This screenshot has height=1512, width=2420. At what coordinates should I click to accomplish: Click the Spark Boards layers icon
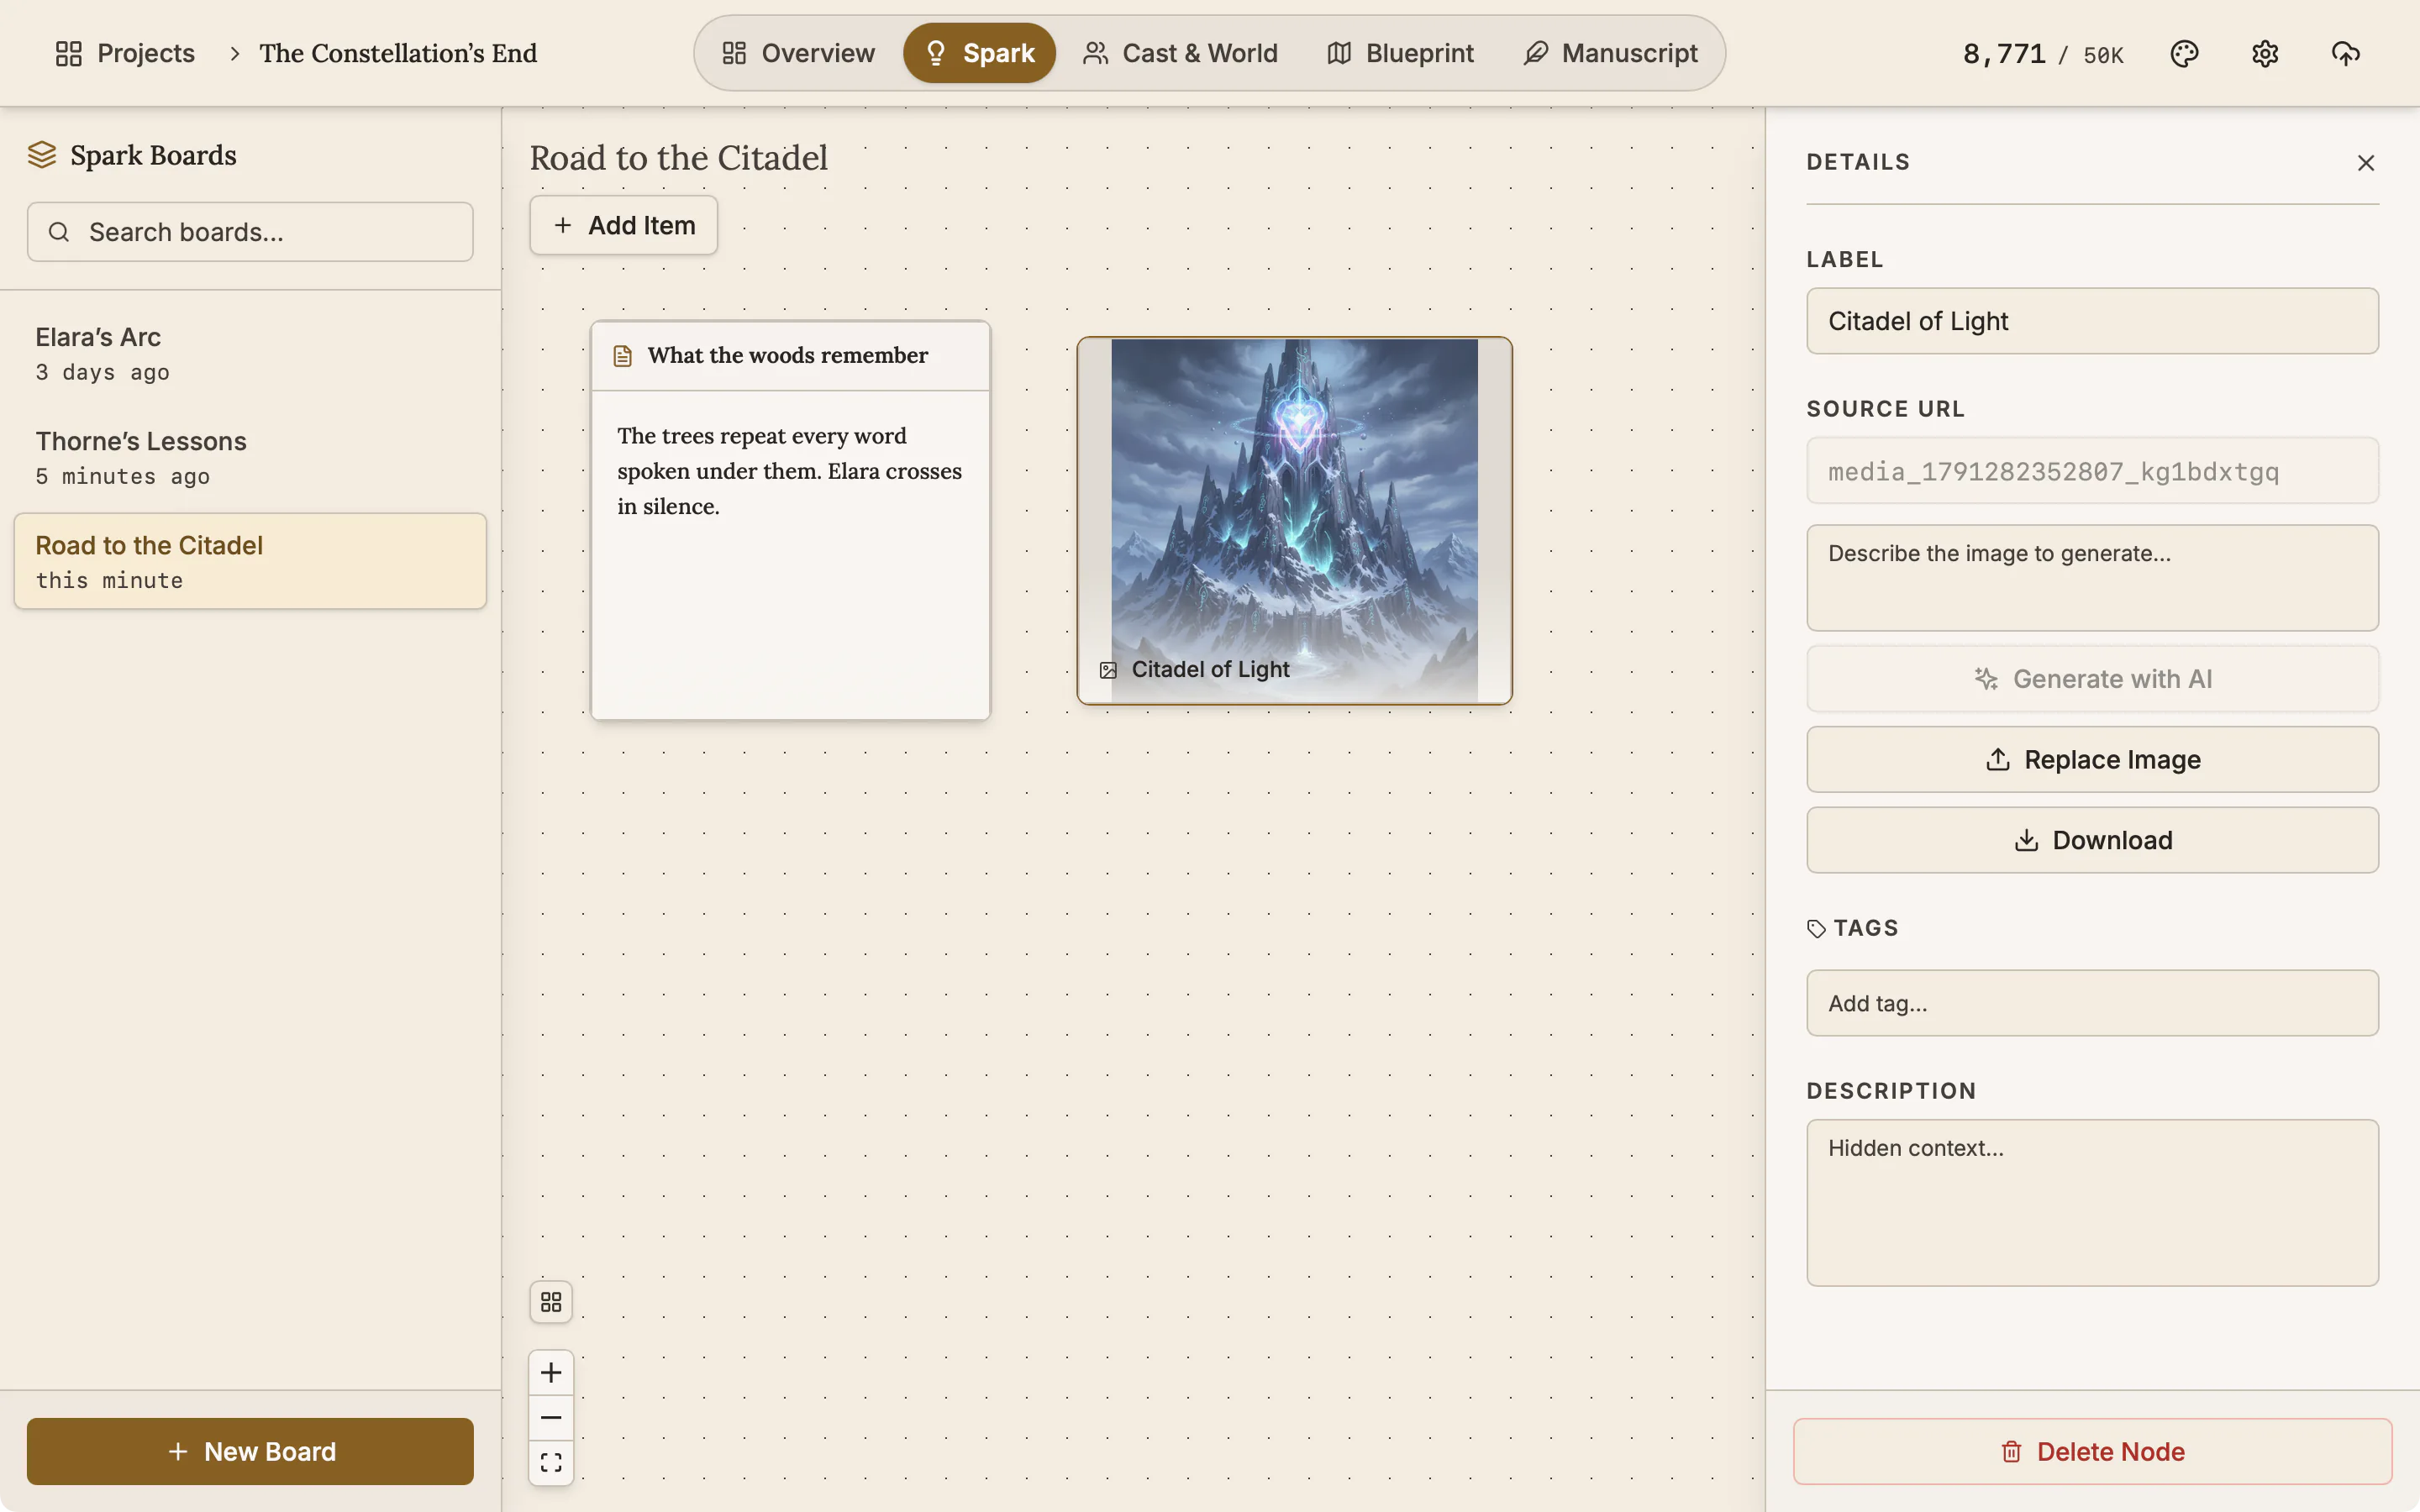(41, 155)
